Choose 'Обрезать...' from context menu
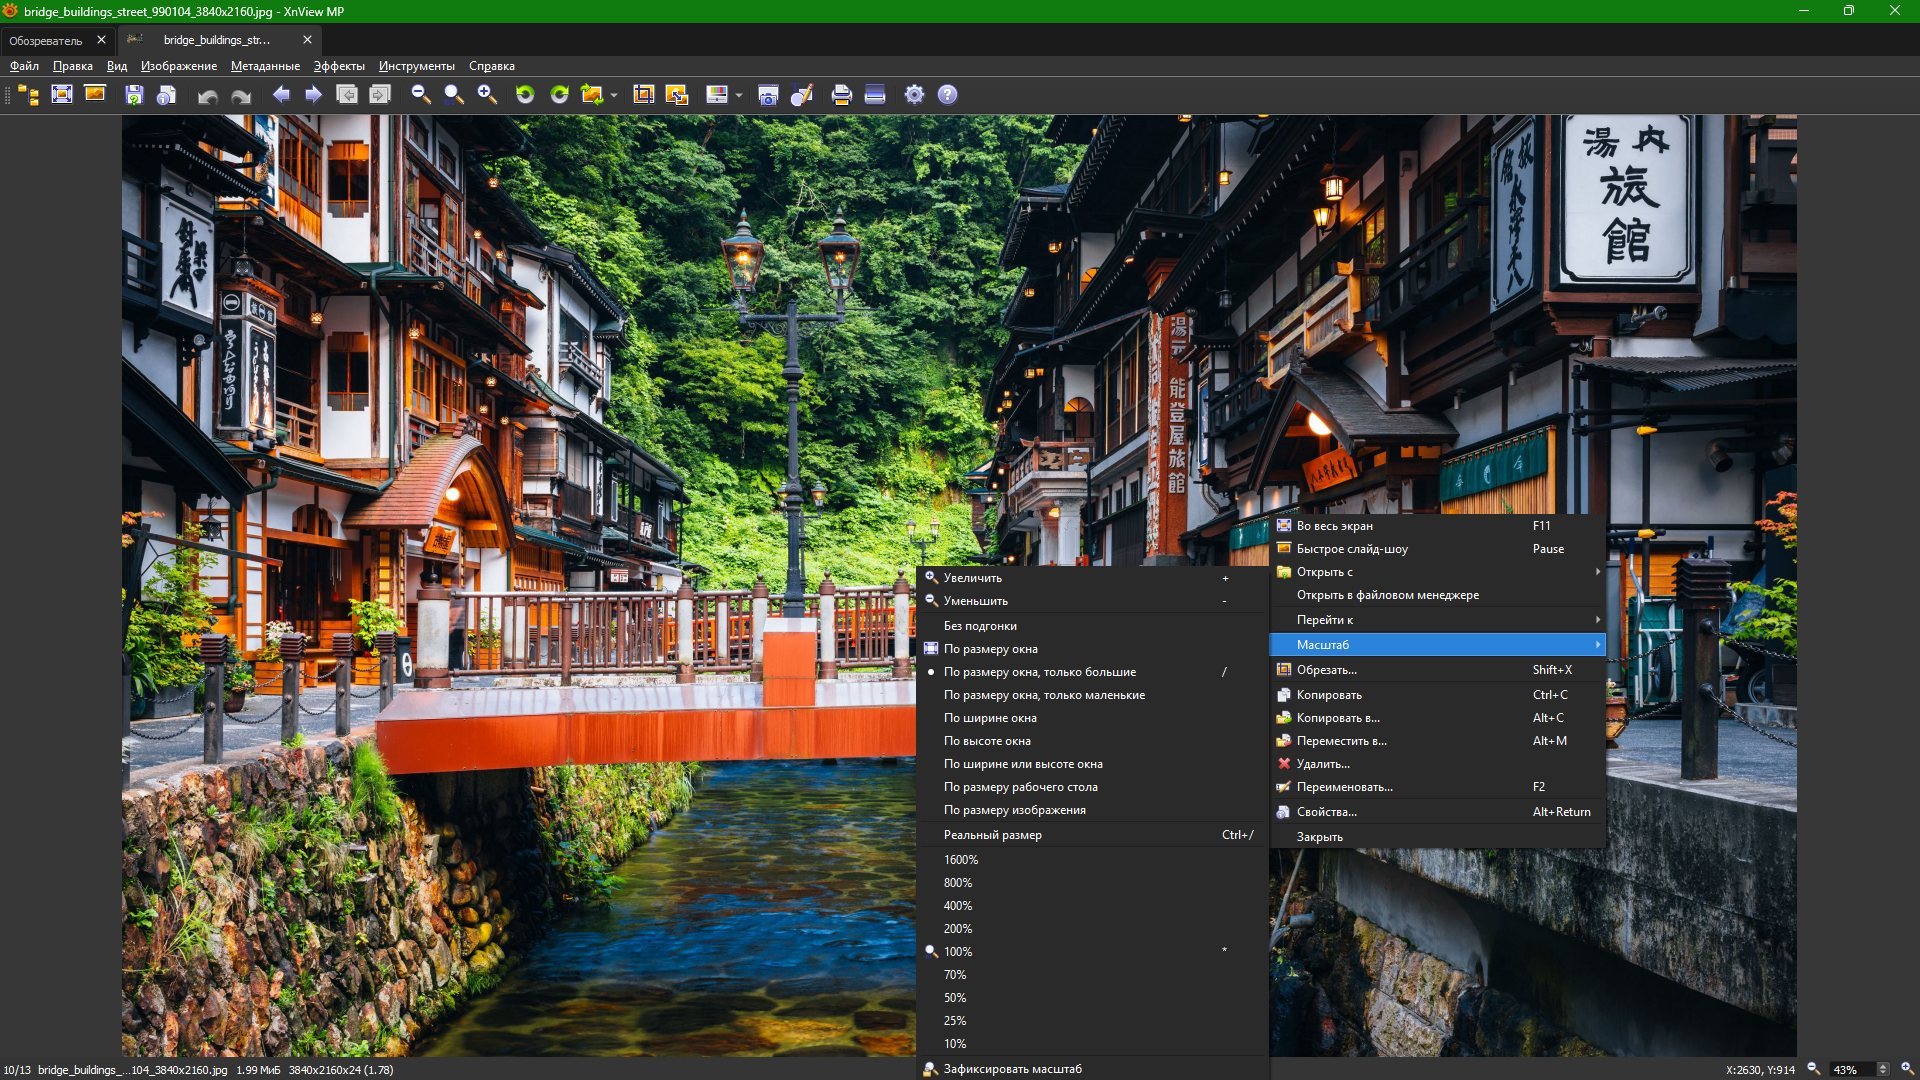The width and height of the screenshot is (1920, 1080). coord(1326,670)
